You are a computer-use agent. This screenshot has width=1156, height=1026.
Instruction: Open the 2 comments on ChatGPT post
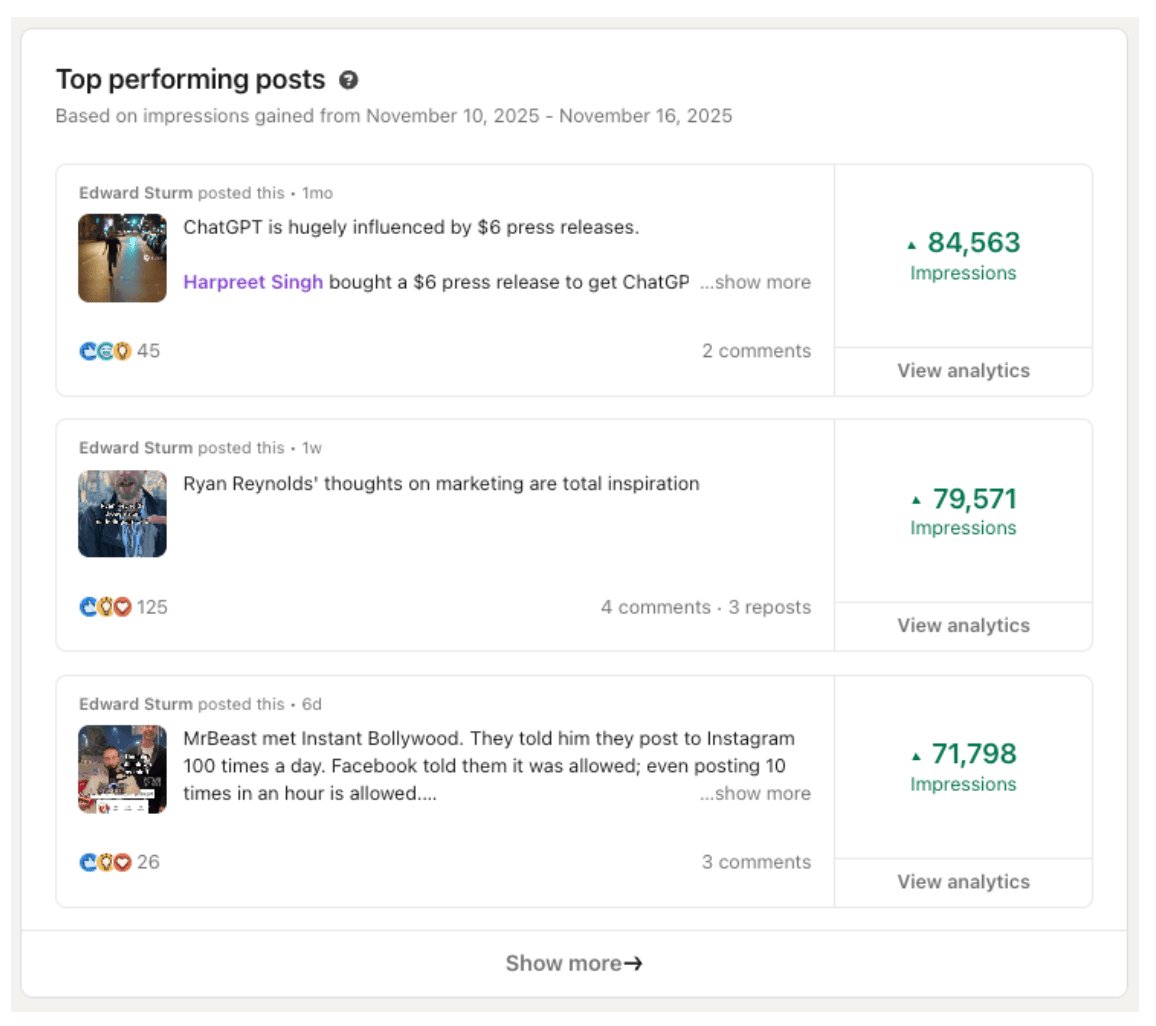756,351
